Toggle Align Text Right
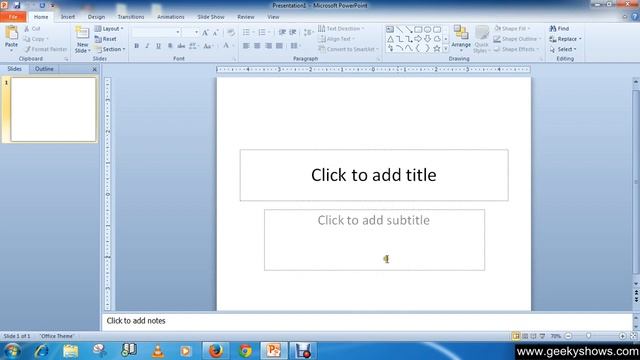The width and height of the screenshot is (640, 360). [x=268, y=46]
